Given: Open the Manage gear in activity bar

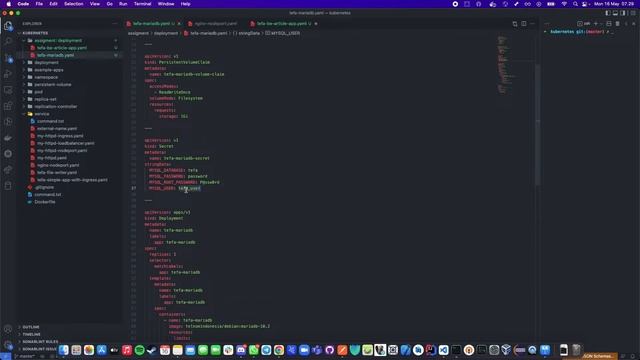Looking at the screenshot, I should pos(8,344).
